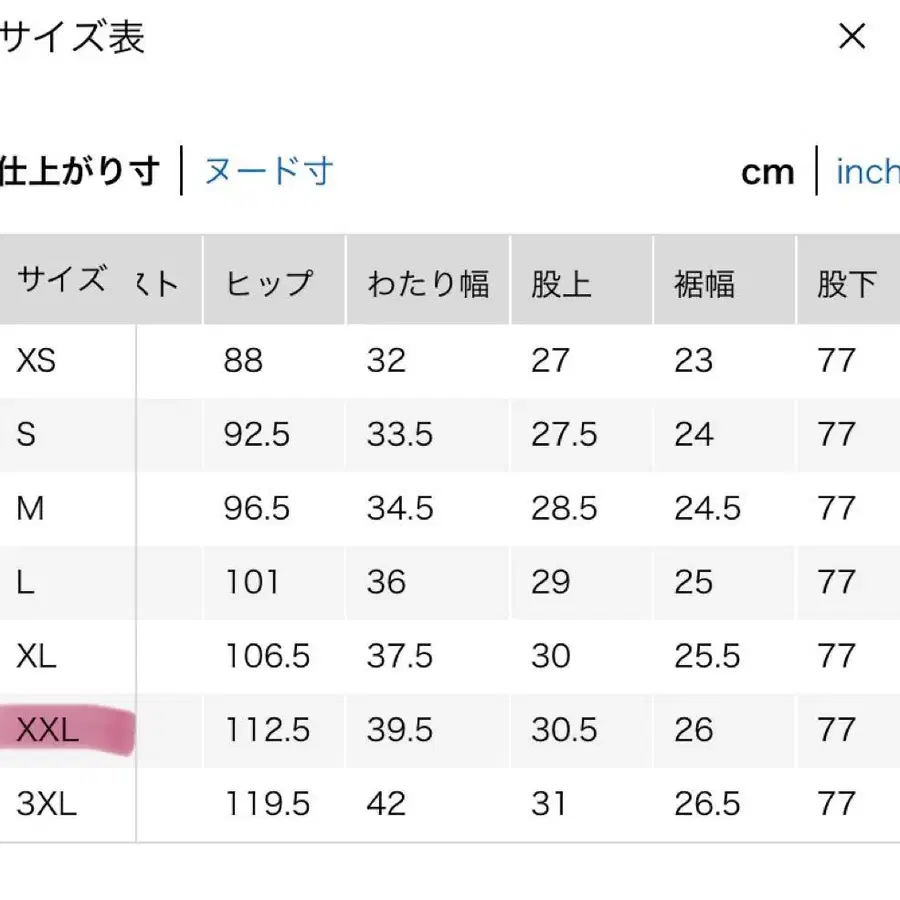Select the highlighted XXL size row
This screenshot has height=900, width=900.
(47, 730)
